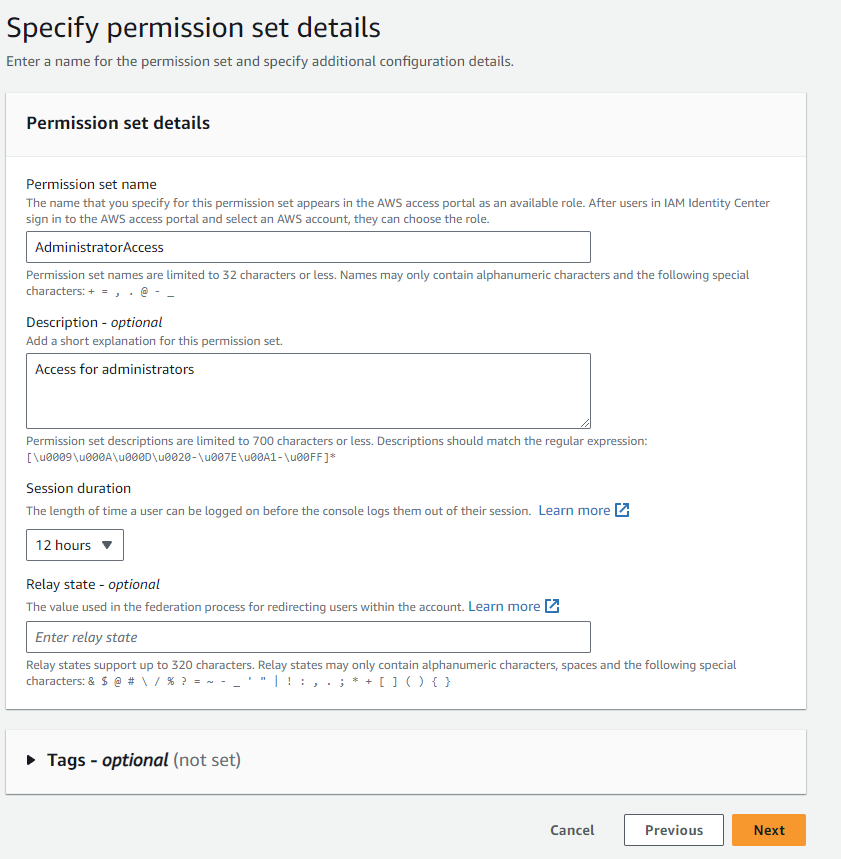Click the Permission set details panel header
This screenshot has height=859, width=841.
coord(118,123)
